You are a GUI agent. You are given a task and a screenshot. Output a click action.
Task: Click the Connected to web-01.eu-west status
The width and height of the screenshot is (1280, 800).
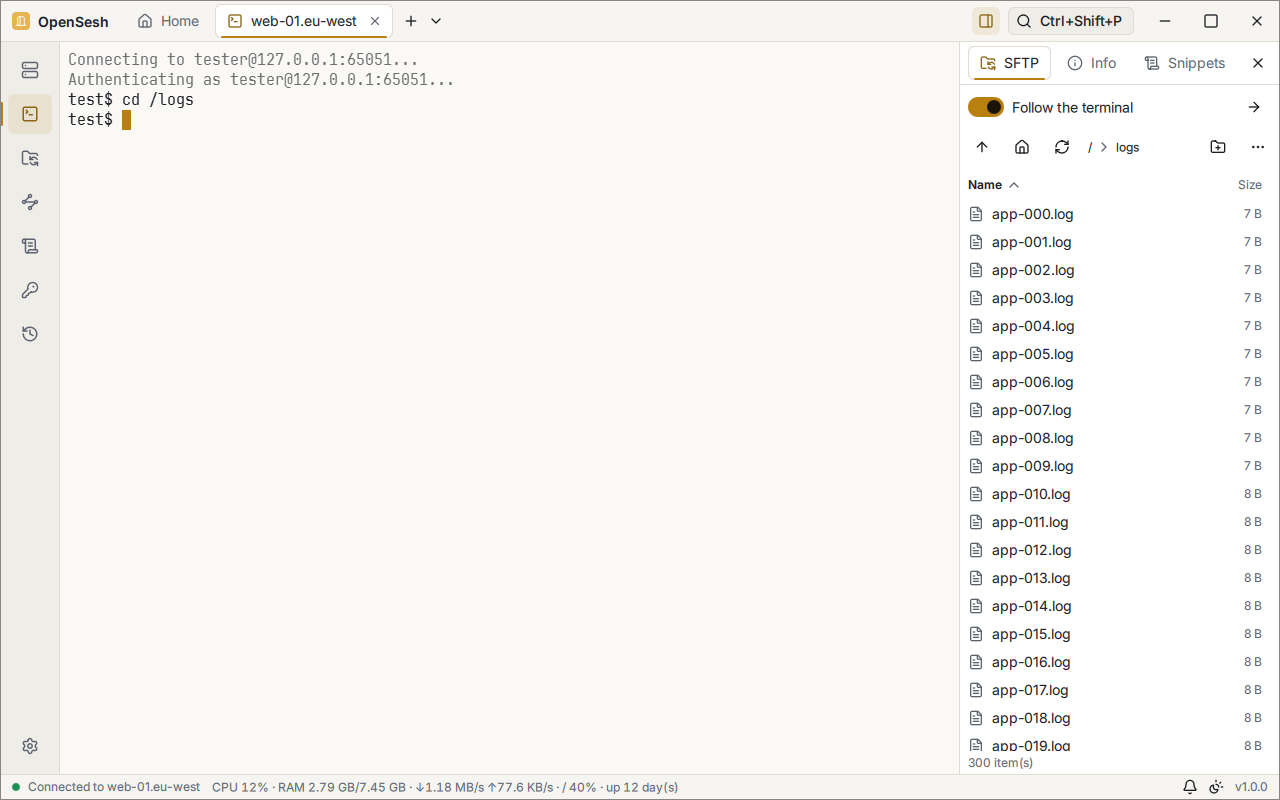tap(106, 787)
